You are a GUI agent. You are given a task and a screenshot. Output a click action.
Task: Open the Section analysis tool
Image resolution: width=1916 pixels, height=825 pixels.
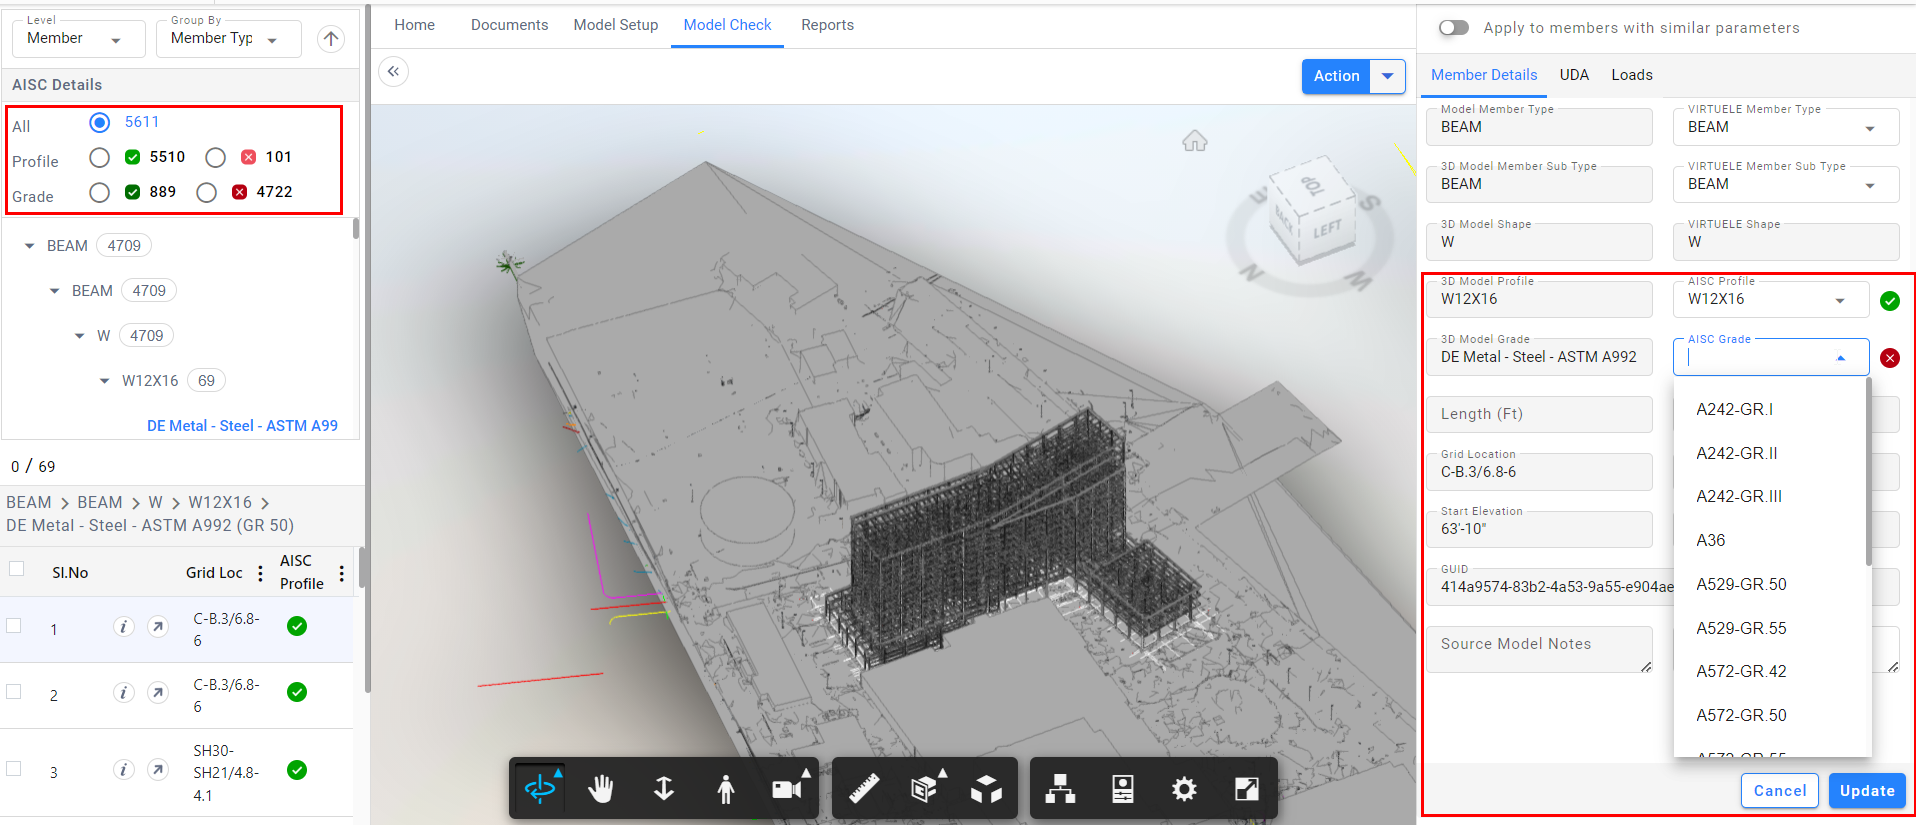pyautogui.click(x=926, y=789)
